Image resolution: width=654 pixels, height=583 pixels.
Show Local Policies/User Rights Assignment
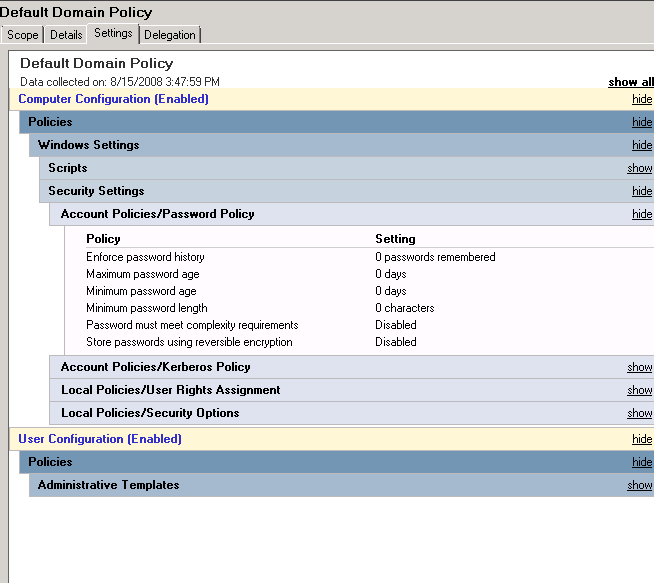point(639,390)
